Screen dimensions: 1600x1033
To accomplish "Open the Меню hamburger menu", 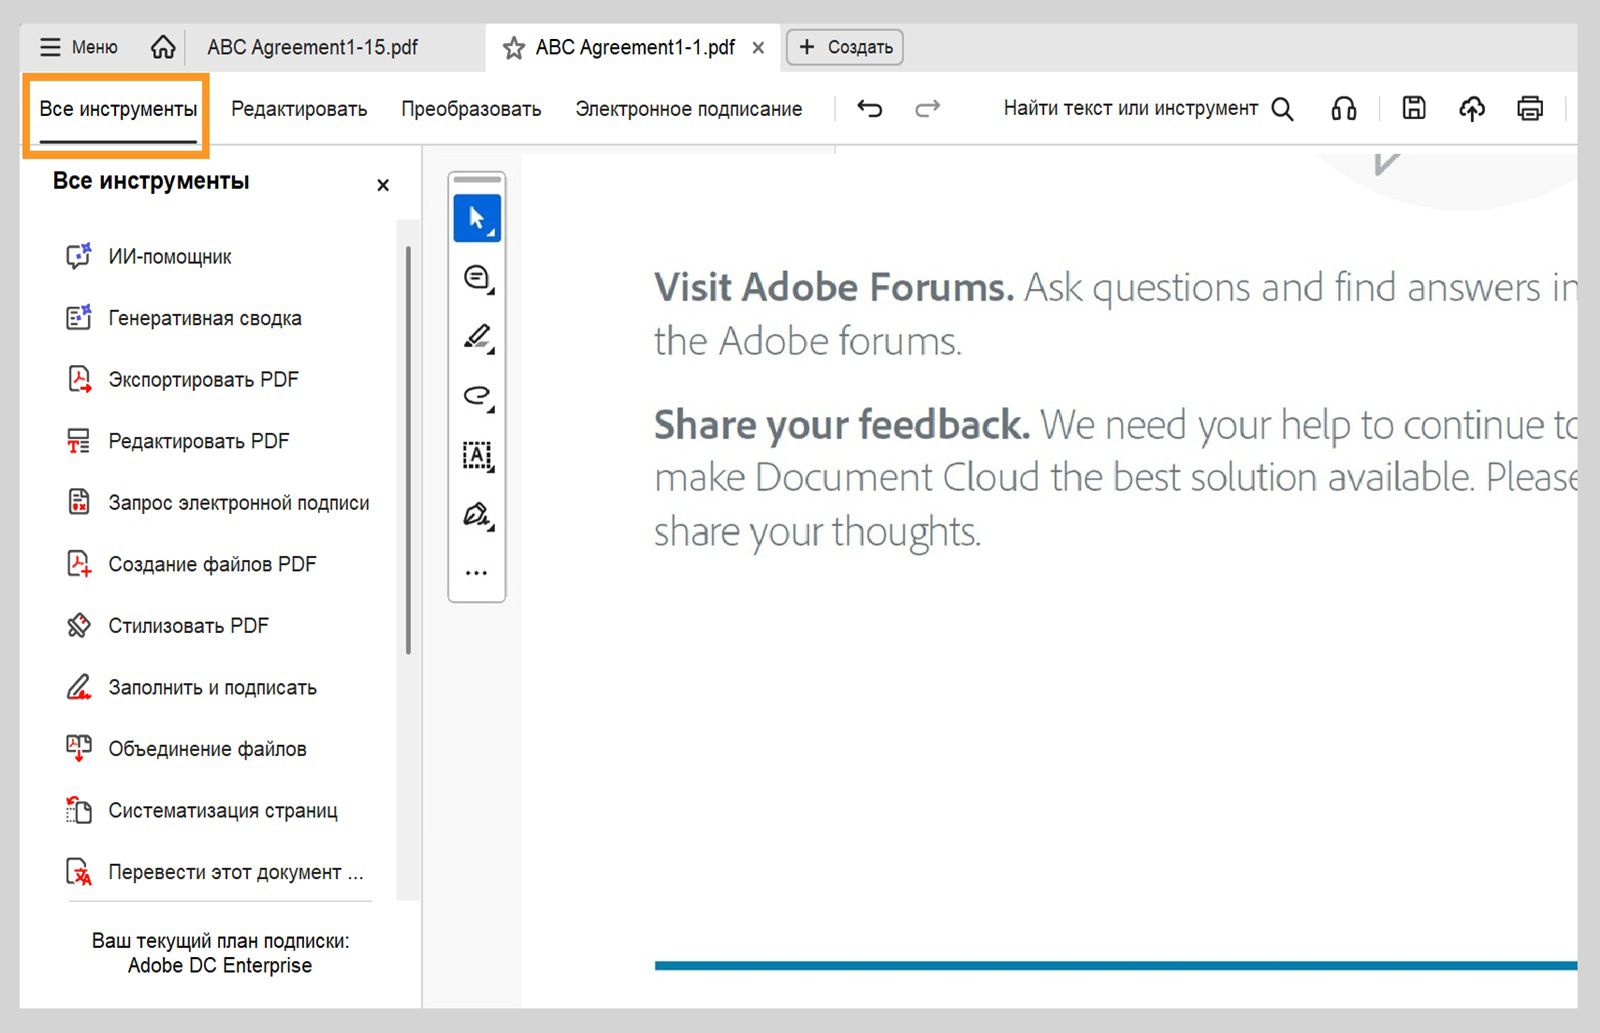I will point(78,47).
